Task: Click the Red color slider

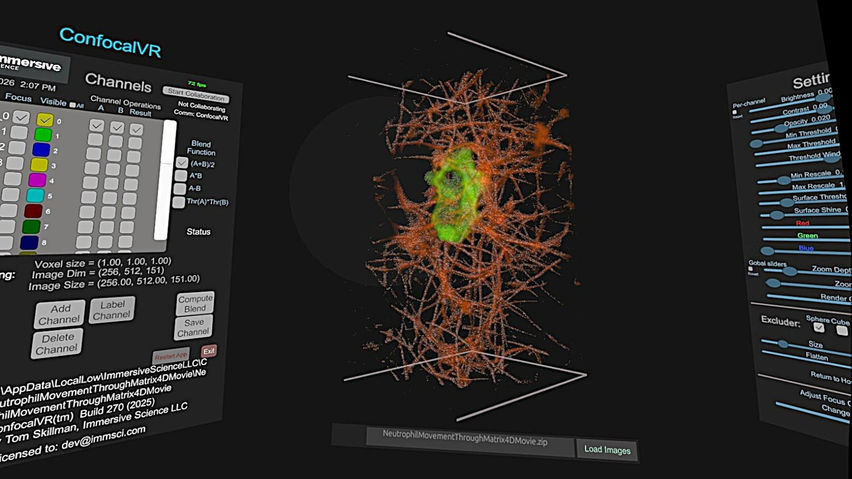Action: pyautogui.click(x=806, y=226)
